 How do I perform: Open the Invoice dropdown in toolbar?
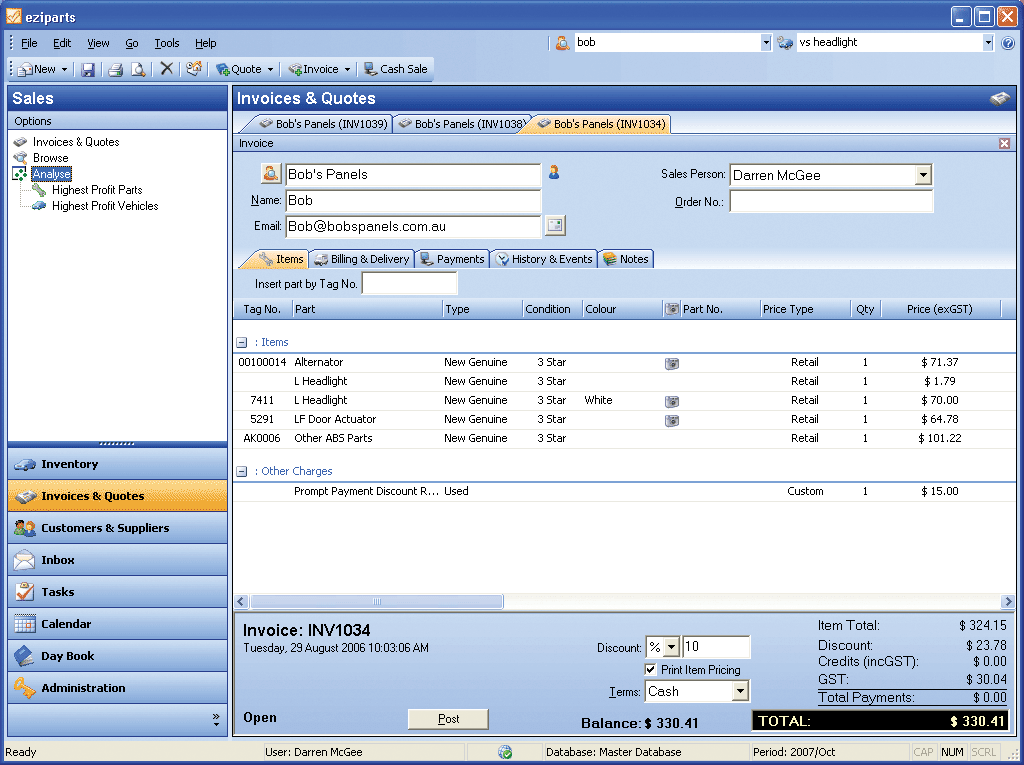point(347,69)
